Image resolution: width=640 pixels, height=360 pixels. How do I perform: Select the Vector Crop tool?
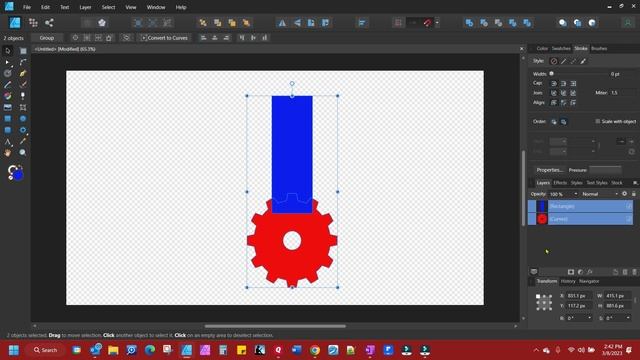click(x=23, y=107)
